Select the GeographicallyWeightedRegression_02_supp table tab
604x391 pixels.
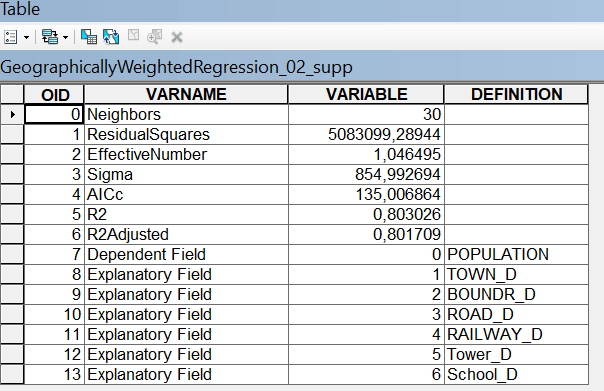click(x=176, y=67)
